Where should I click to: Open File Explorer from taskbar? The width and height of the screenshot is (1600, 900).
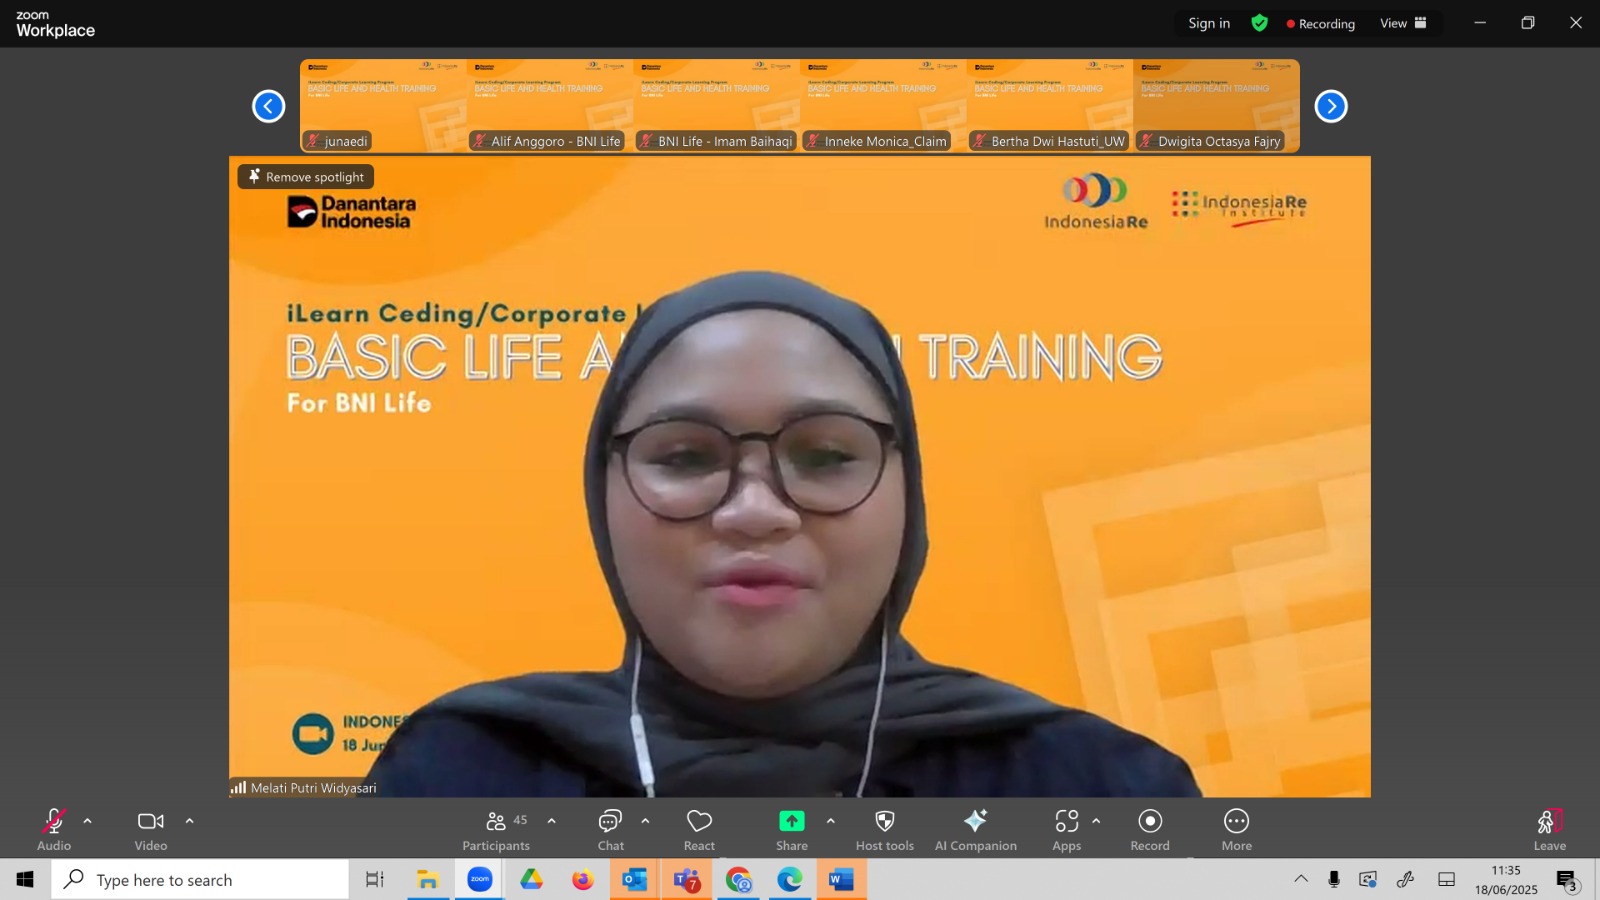pos(428,880)
